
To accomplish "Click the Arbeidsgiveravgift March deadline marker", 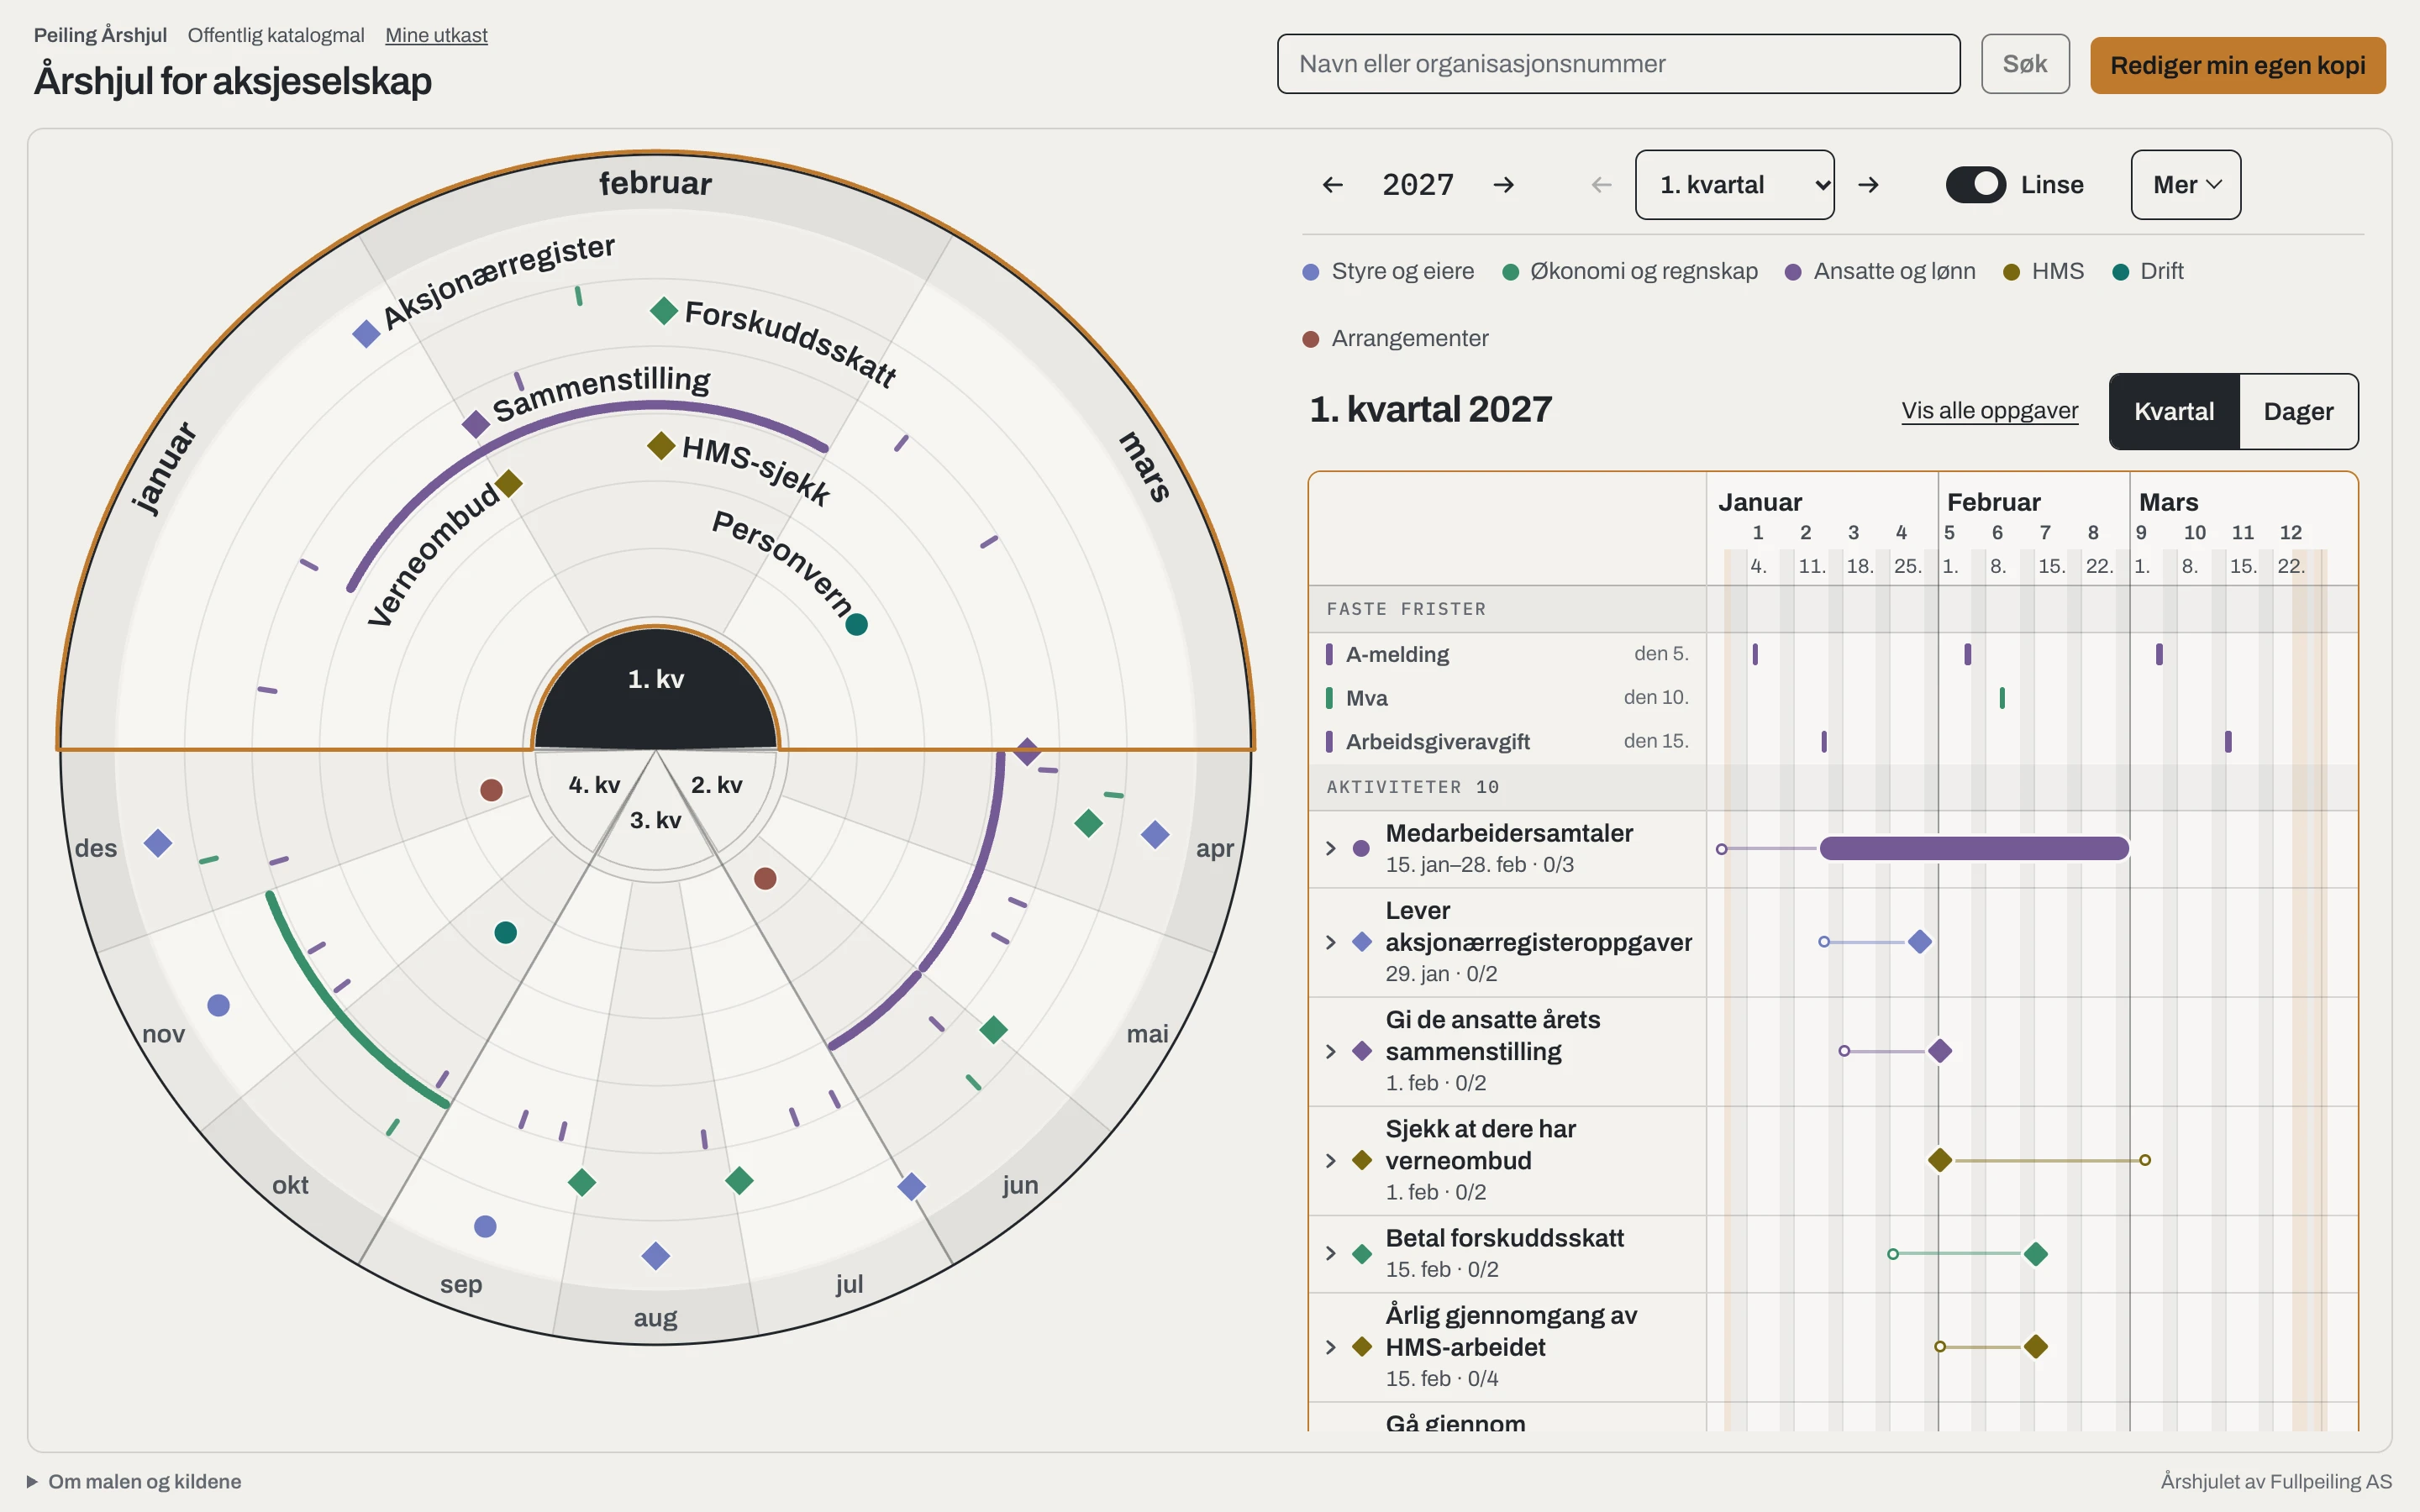I will 2228,742.
